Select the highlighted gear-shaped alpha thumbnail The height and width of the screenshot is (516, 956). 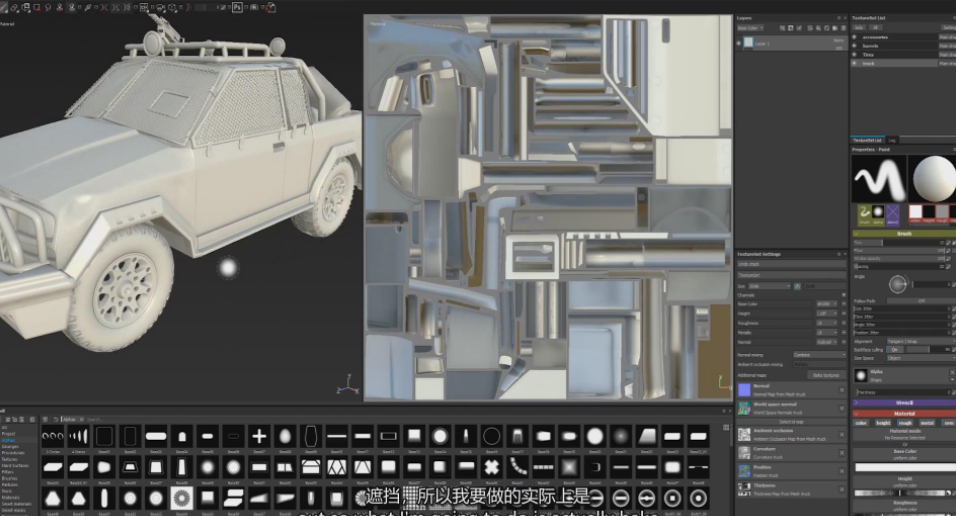coord(181,498)
